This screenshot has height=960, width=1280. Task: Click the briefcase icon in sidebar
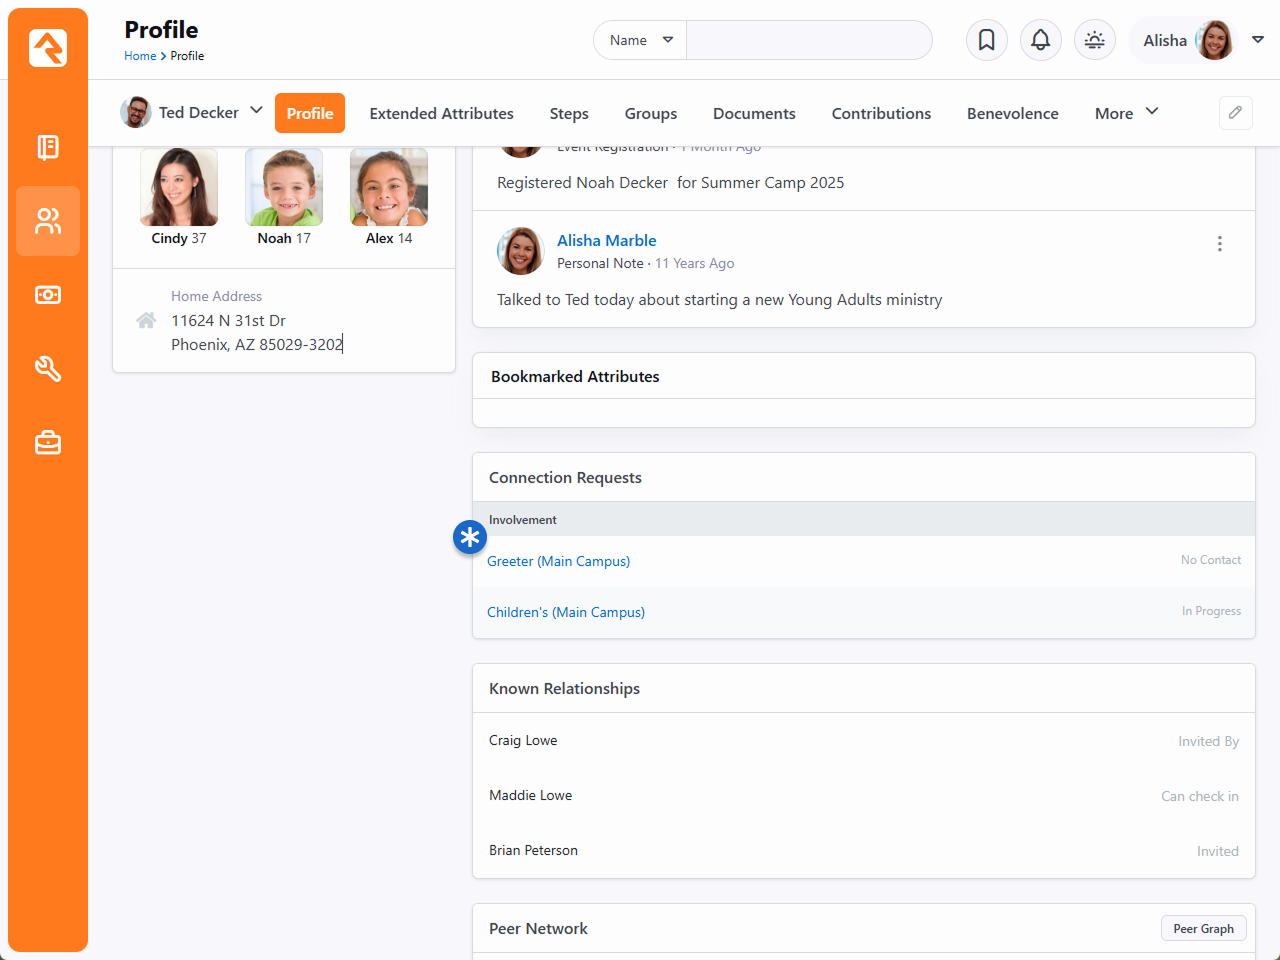(48, 442)
